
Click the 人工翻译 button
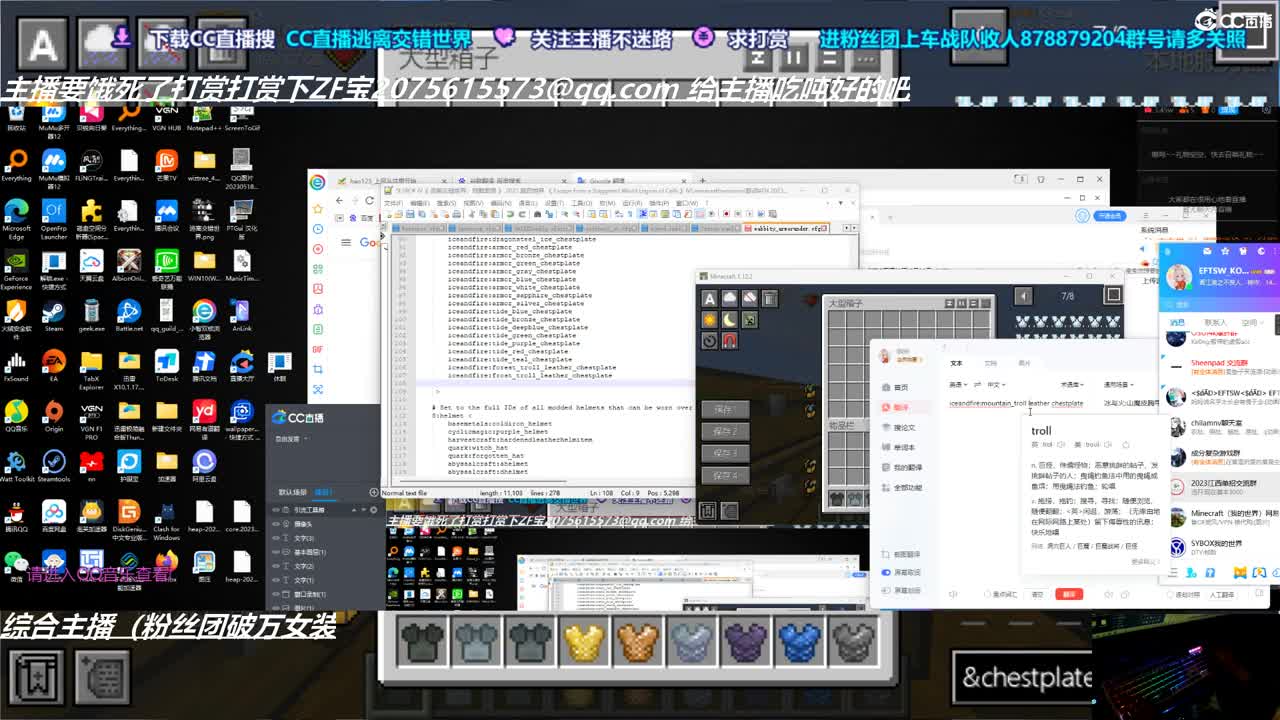tap(1222, 594)
